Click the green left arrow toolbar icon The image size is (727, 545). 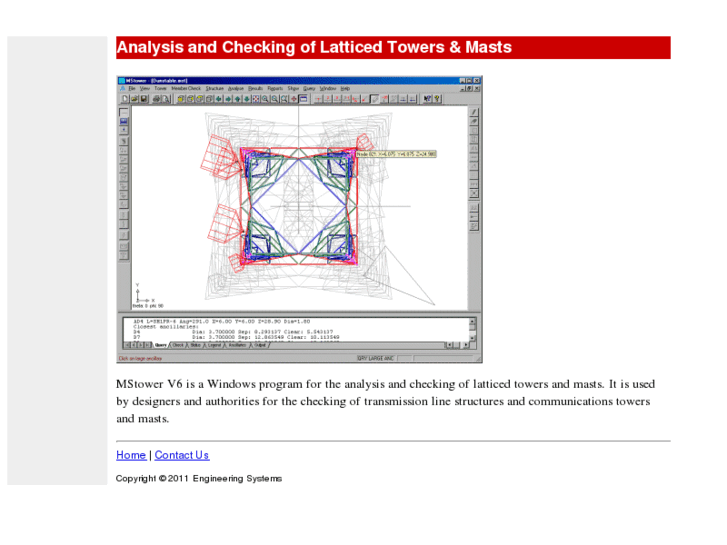click(x=218, y=99)
